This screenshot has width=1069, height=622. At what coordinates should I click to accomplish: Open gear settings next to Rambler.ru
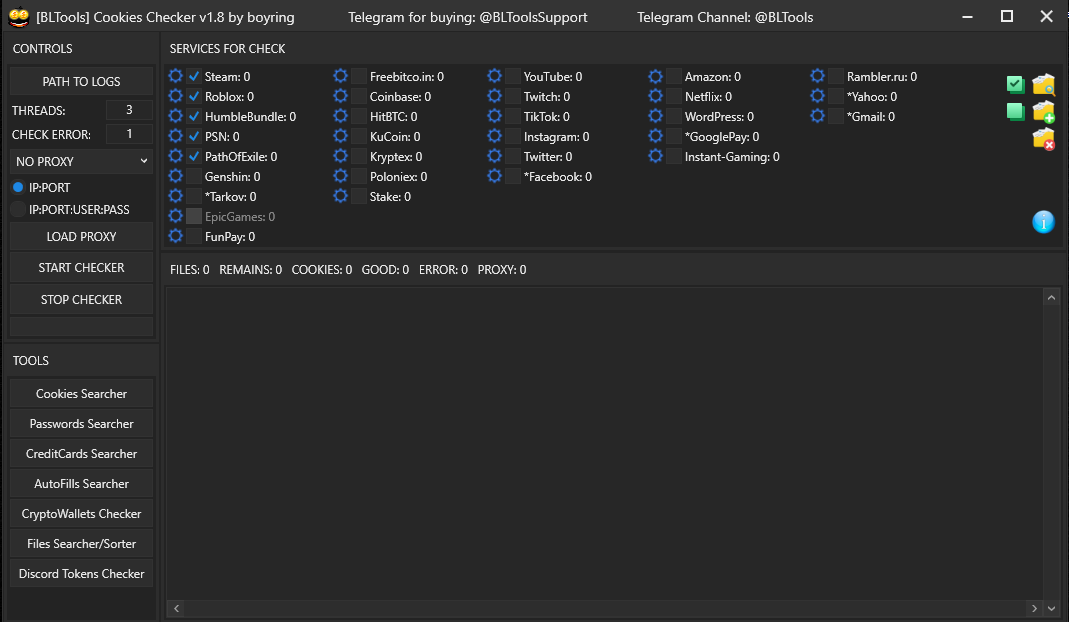pyautogui.click(x=817, y=76)
